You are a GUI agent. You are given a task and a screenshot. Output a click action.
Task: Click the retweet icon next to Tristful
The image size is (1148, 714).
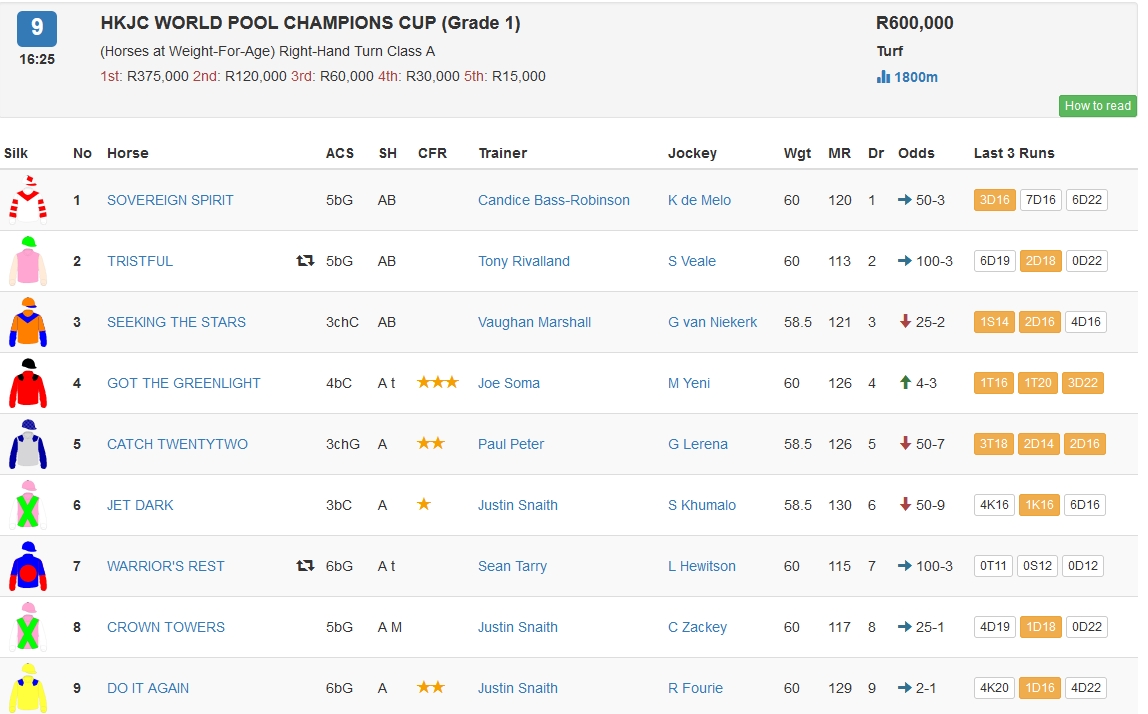(x=305, y=261)
